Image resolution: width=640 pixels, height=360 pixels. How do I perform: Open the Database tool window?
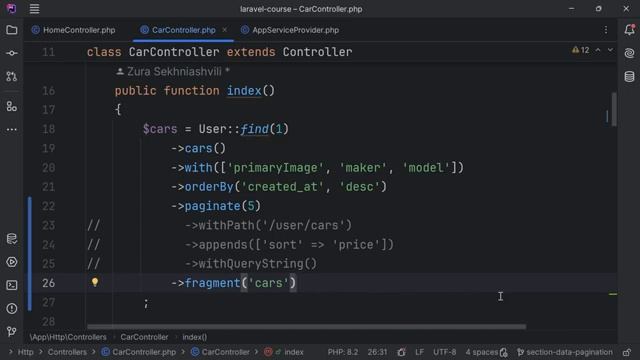pos(629,76)
